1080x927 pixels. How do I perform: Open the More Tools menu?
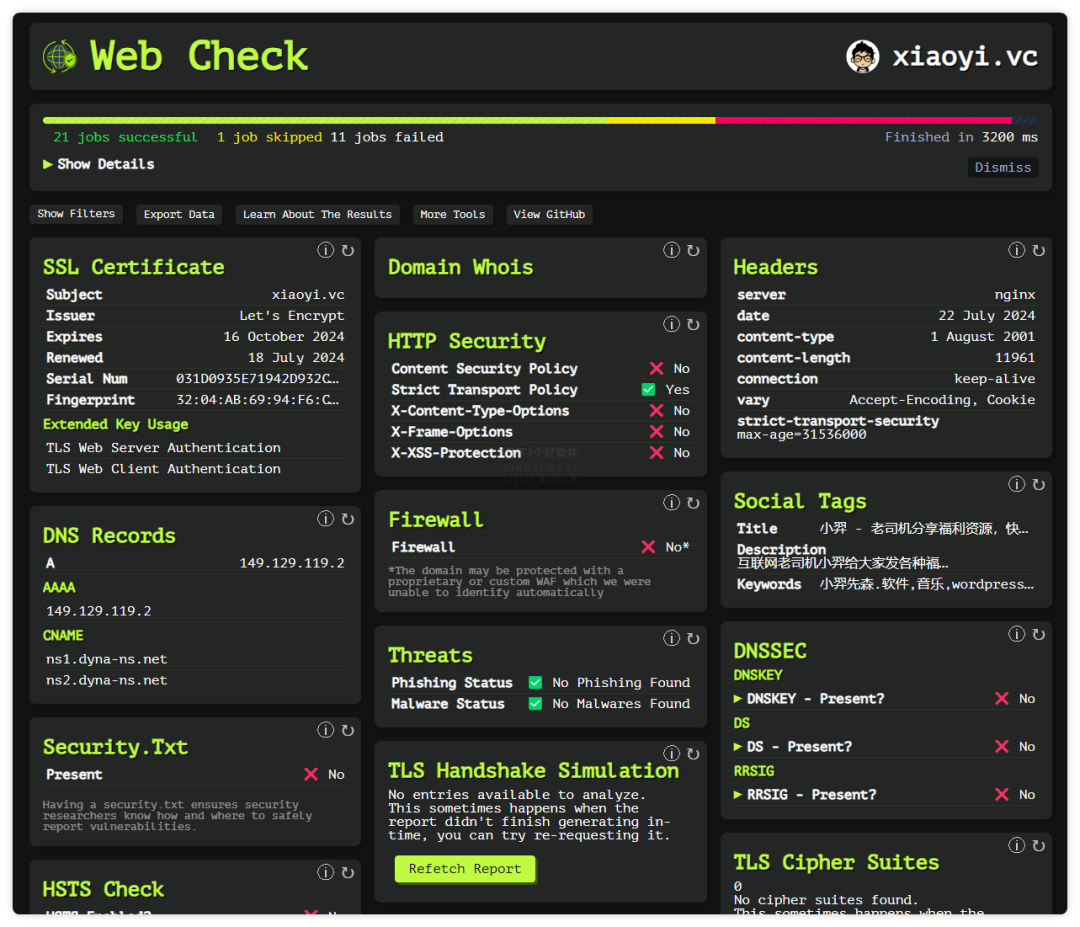pyautogui.click(x=452, y=214)
